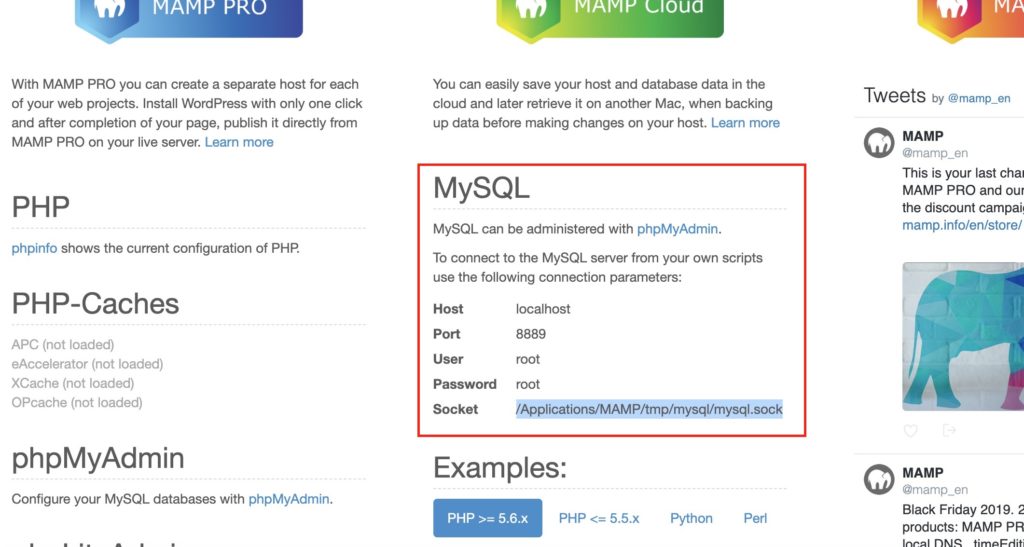1024x547 pixels.
Task: Click OPcache (not loaded) entry
Action: click(x=77, y=403)
